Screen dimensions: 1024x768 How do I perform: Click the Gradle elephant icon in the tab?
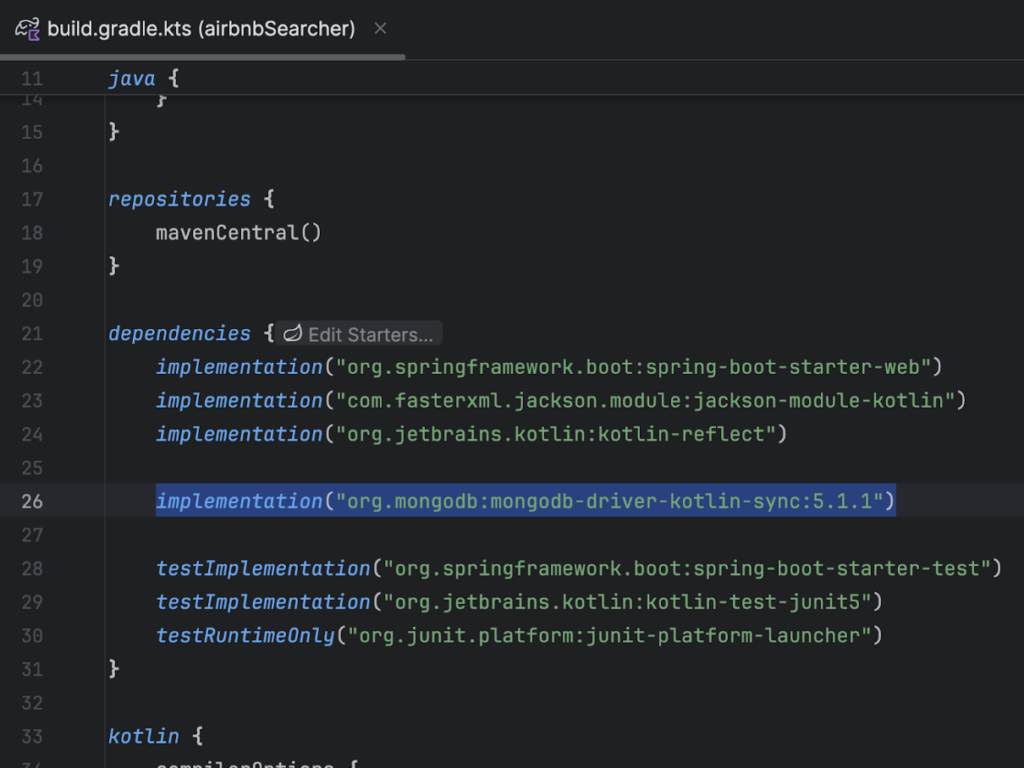pyautogui.click(x=27, y=28)
